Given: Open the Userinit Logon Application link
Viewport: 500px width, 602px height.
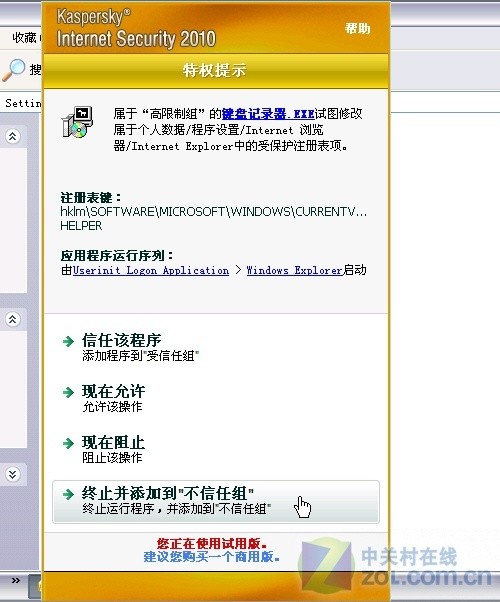Looking at the screenshot, I should pyautogui.click(x=151, y=270).
